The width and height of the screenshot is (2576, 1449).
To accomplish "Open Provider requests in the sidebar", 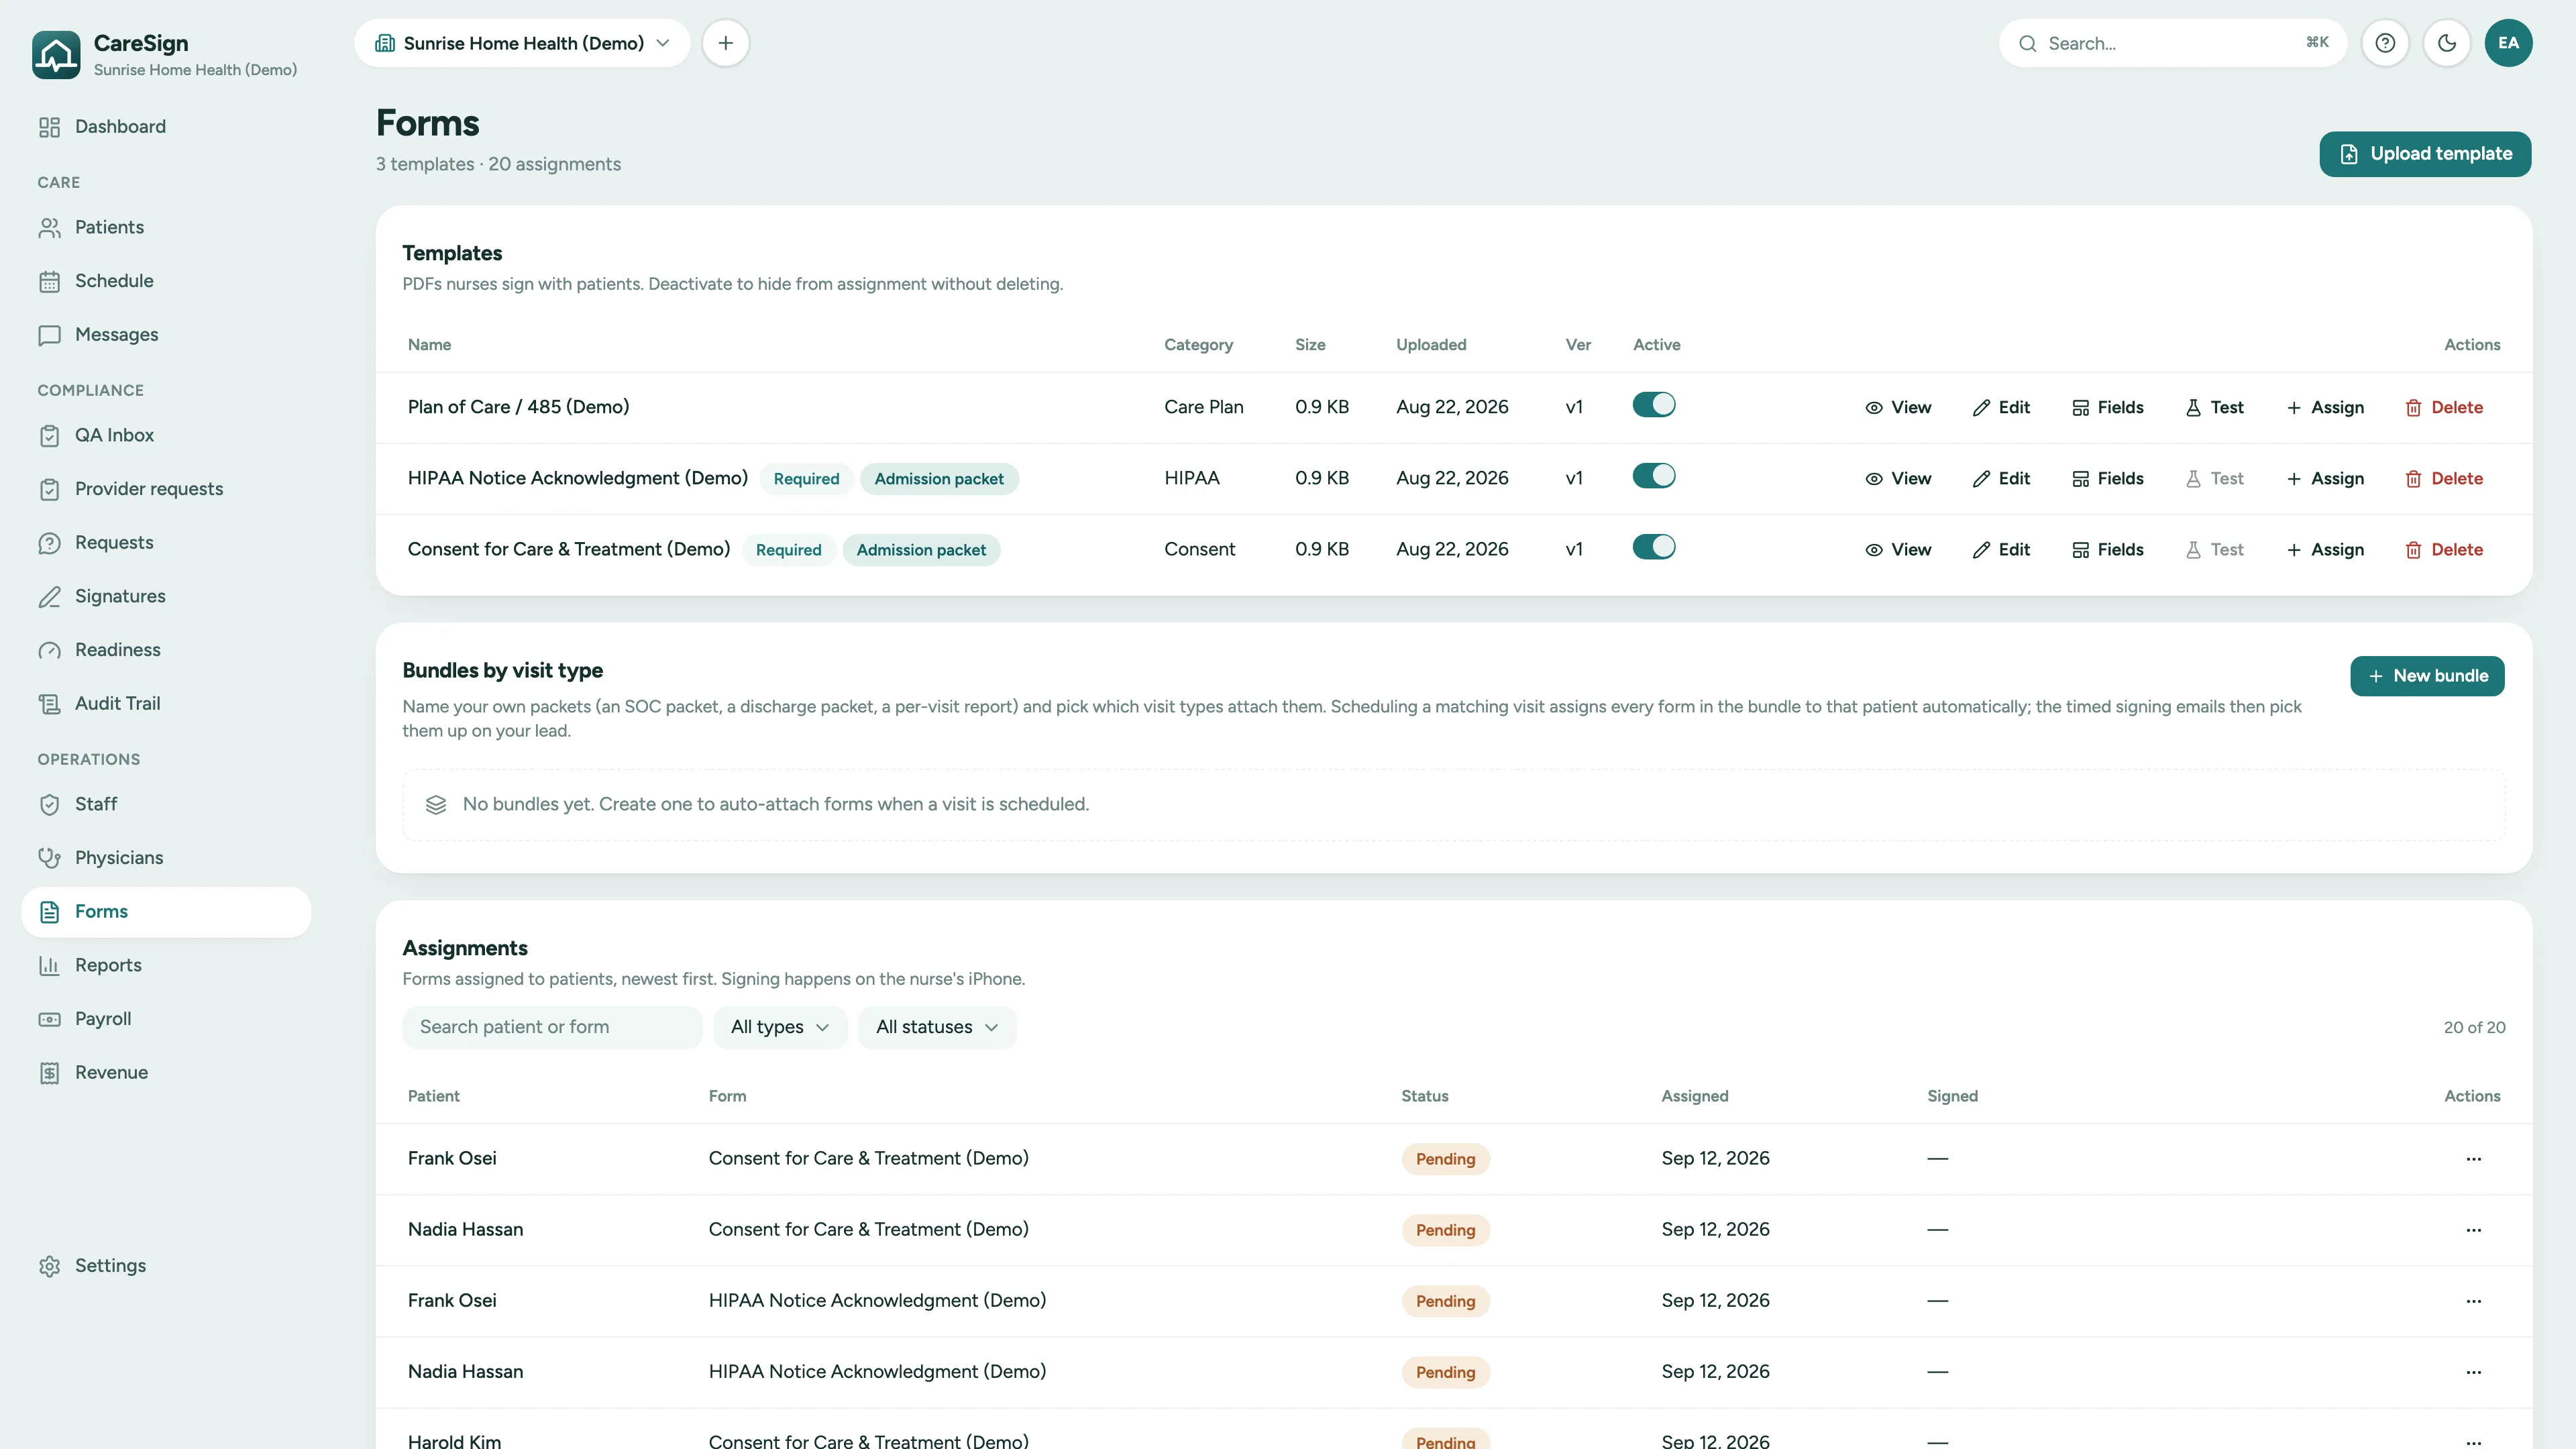I will 166,489.
